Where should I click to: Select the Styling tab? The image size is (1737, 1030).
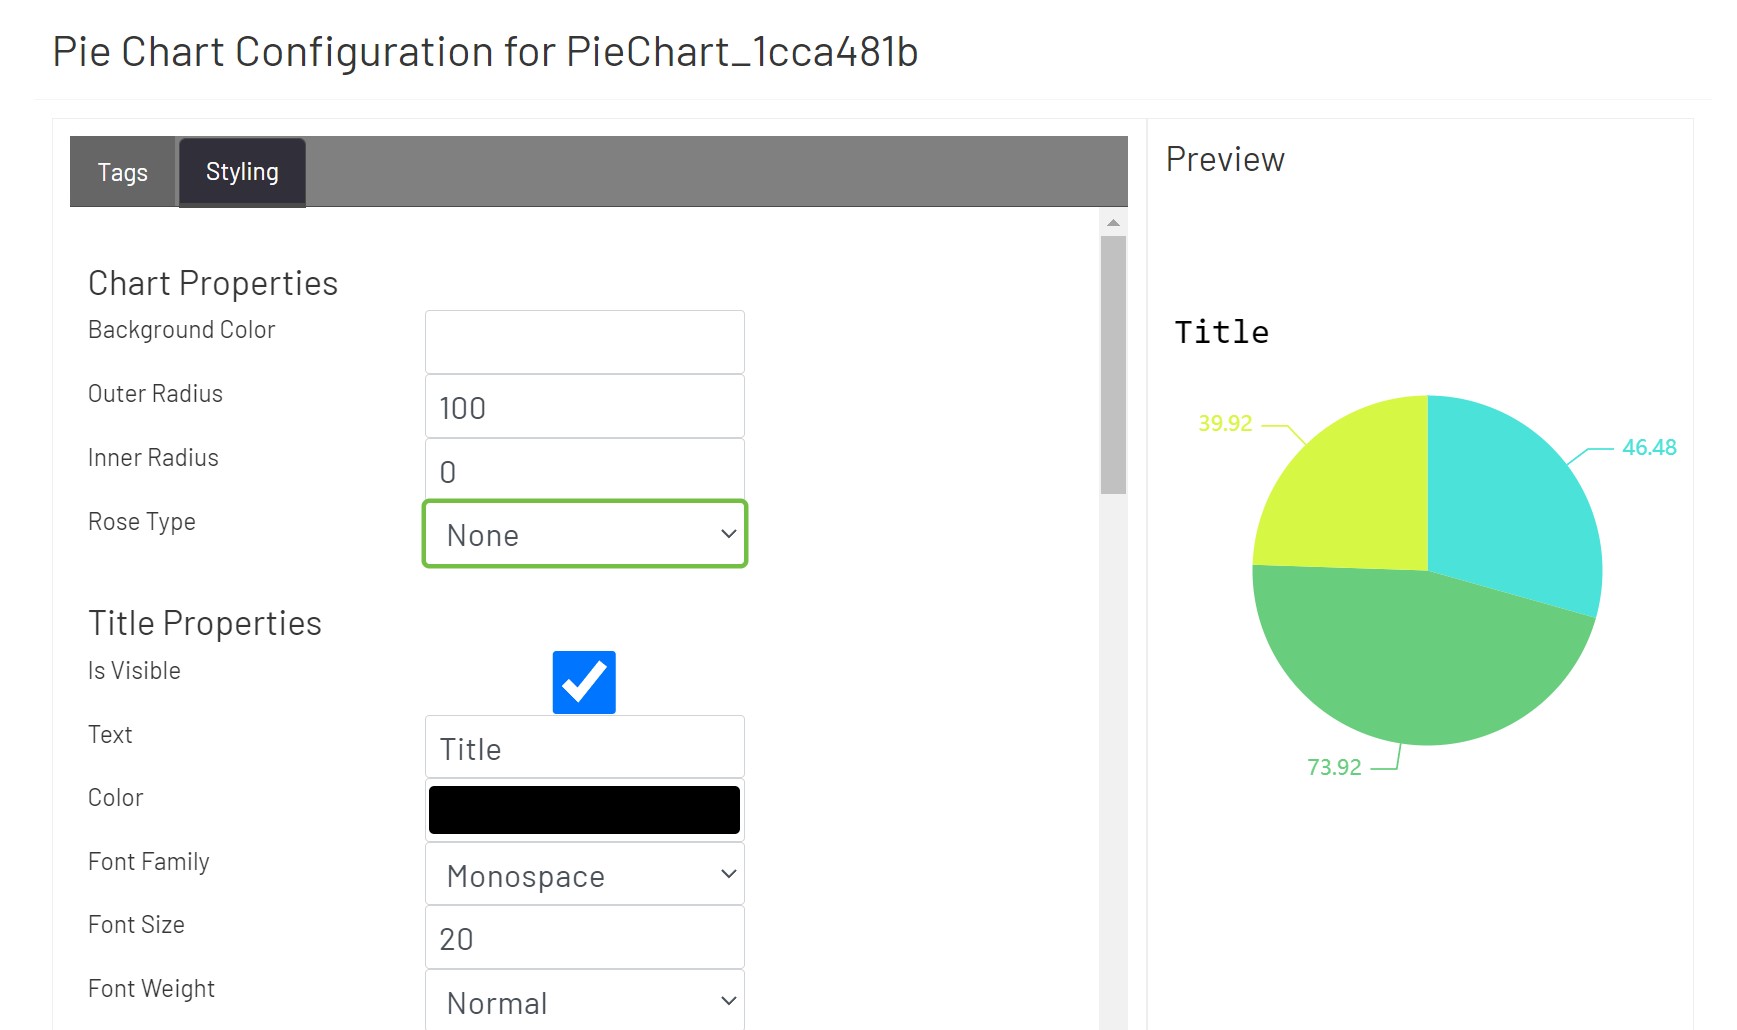pos(241,171)
